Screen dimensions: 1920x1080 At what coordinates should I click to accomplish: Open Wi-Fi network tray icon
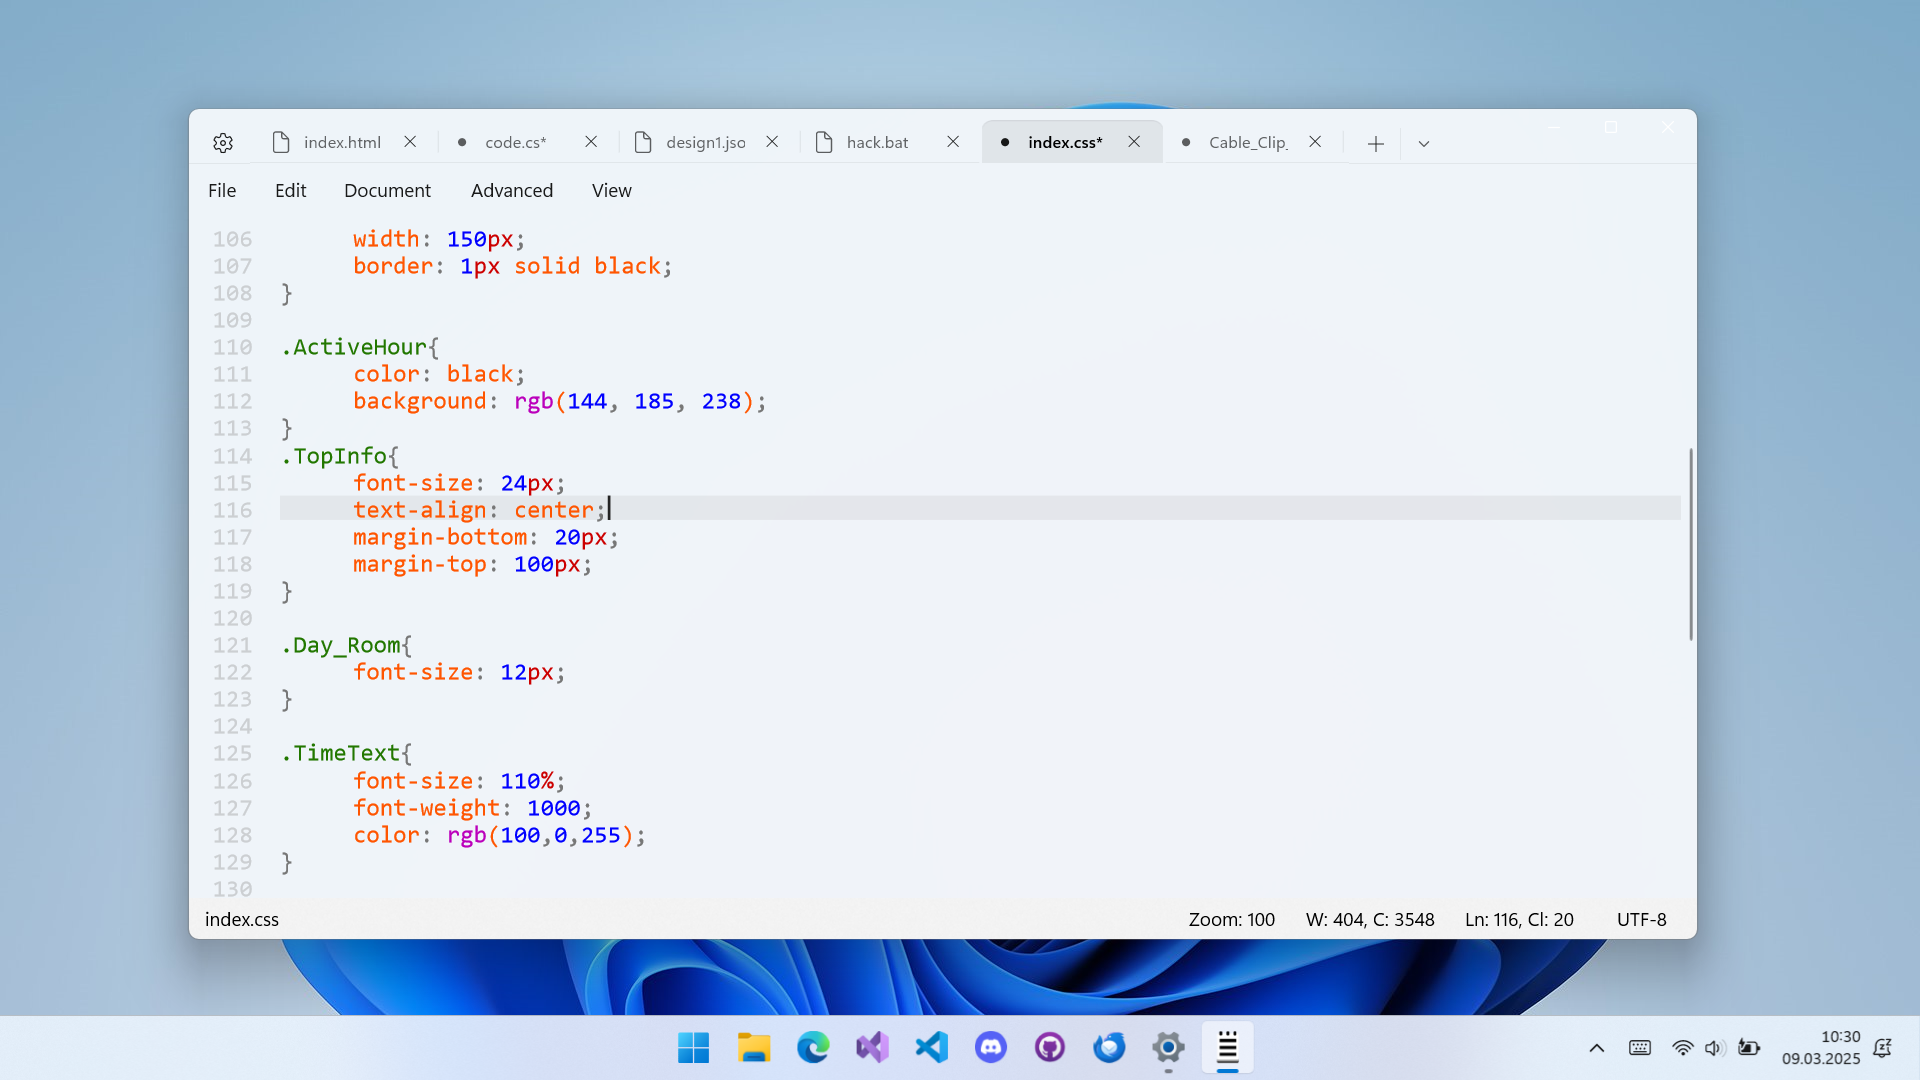pos(1683,1048)
